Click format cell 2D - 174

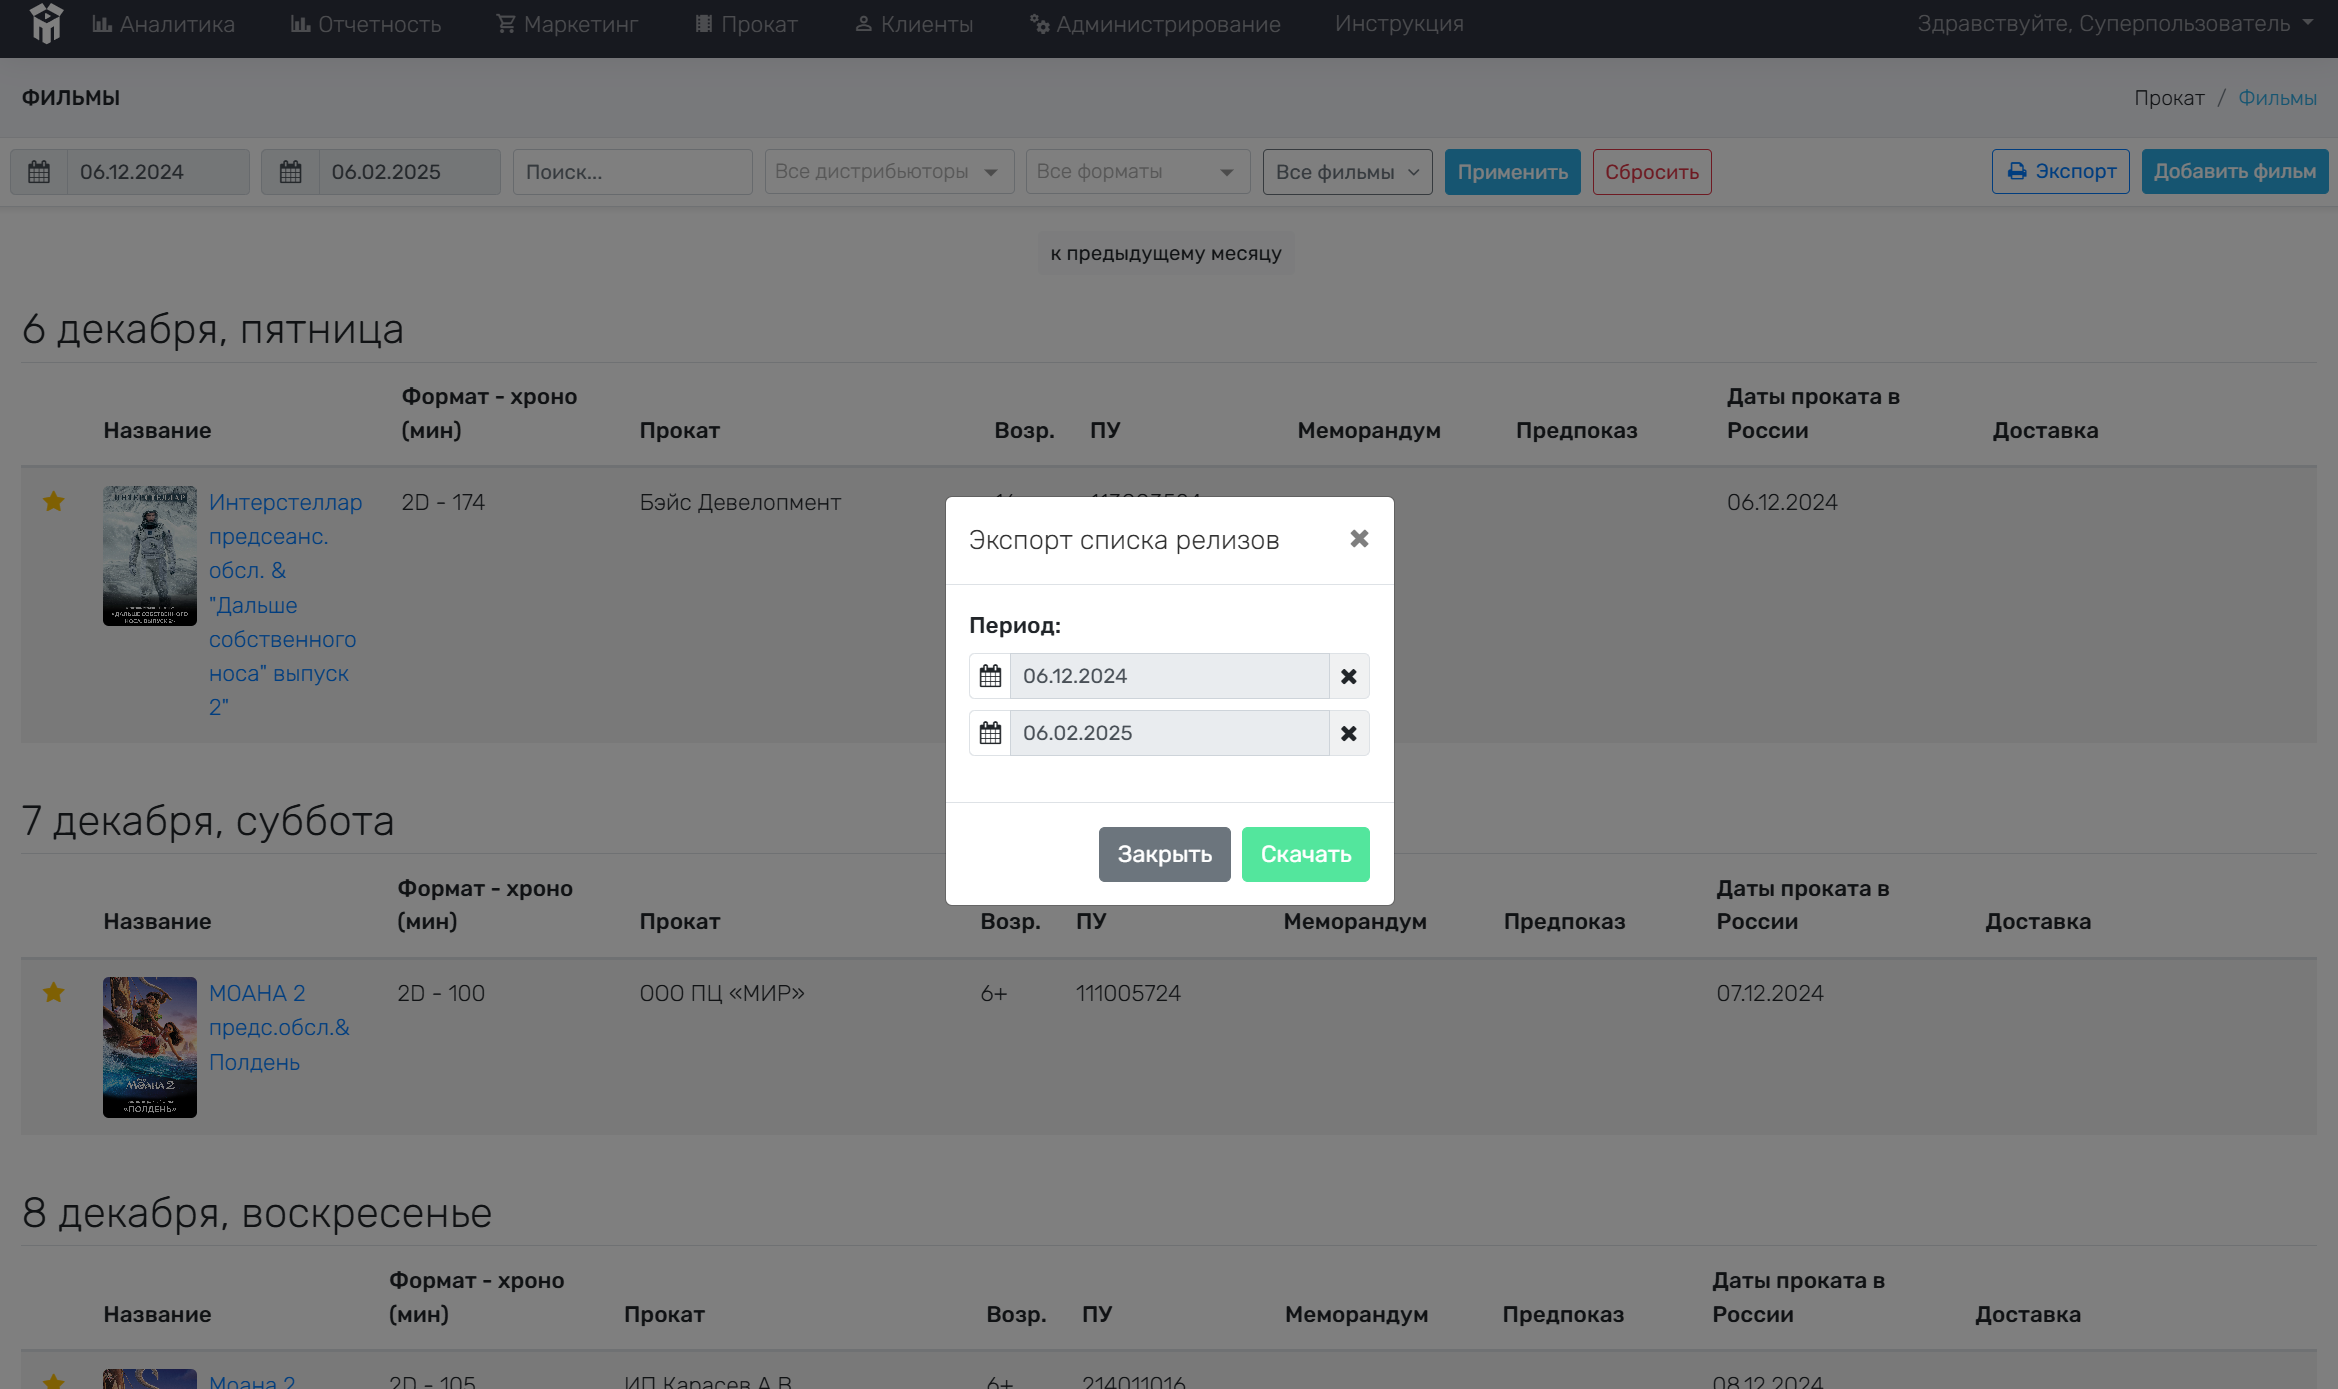pos(443,502)
